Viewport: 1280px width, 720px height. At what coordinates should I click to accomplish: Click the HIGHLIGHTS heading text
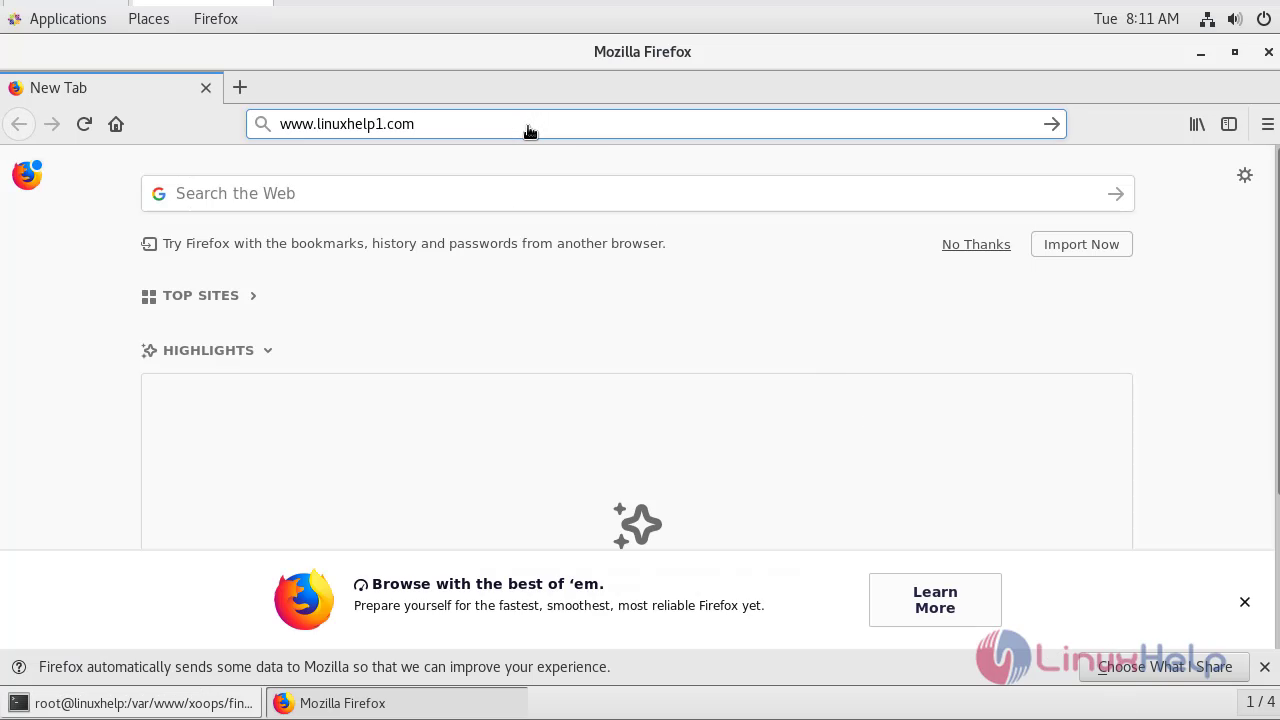click(208, 351)
